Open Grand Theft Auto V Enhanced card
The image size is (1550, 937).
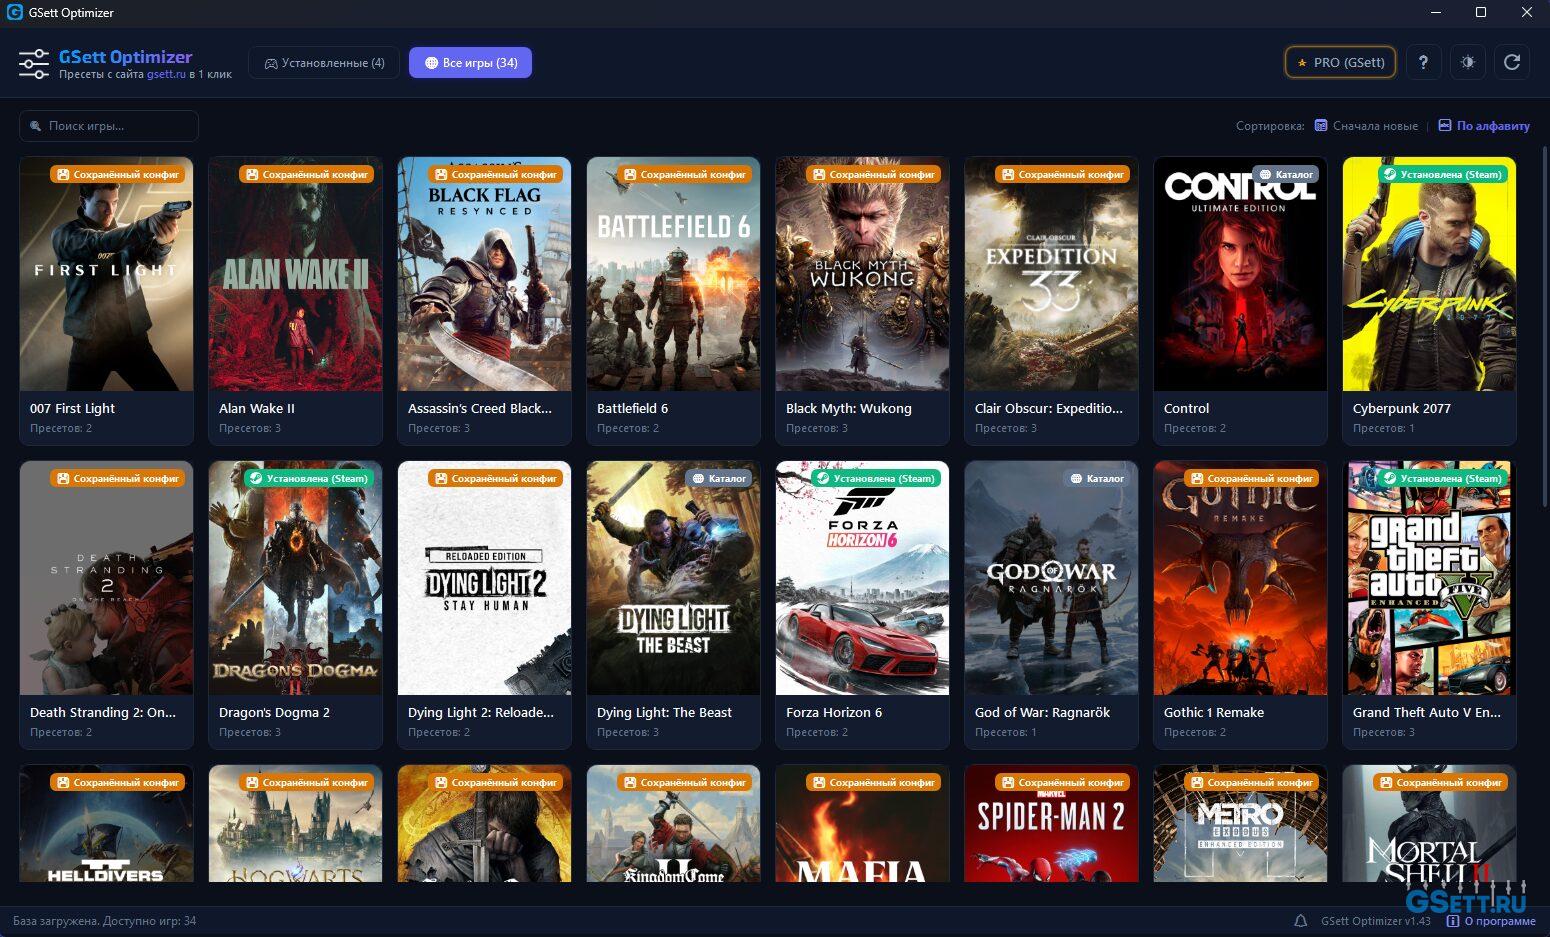pyautogui.click(x=1429, y=604)
